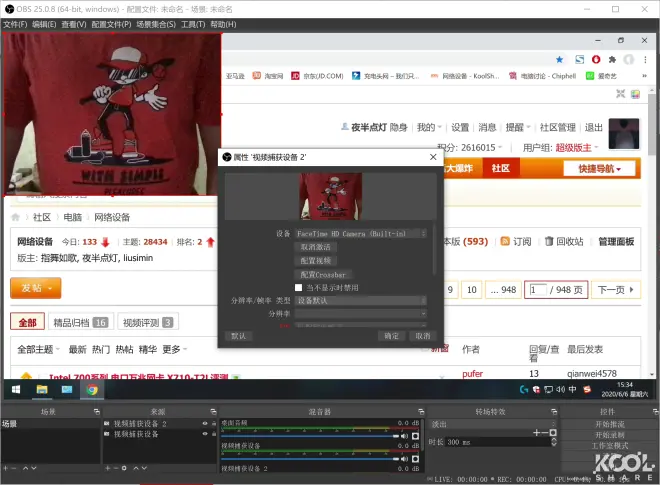Open the 配置文件(P) menu

coord(111,24)
